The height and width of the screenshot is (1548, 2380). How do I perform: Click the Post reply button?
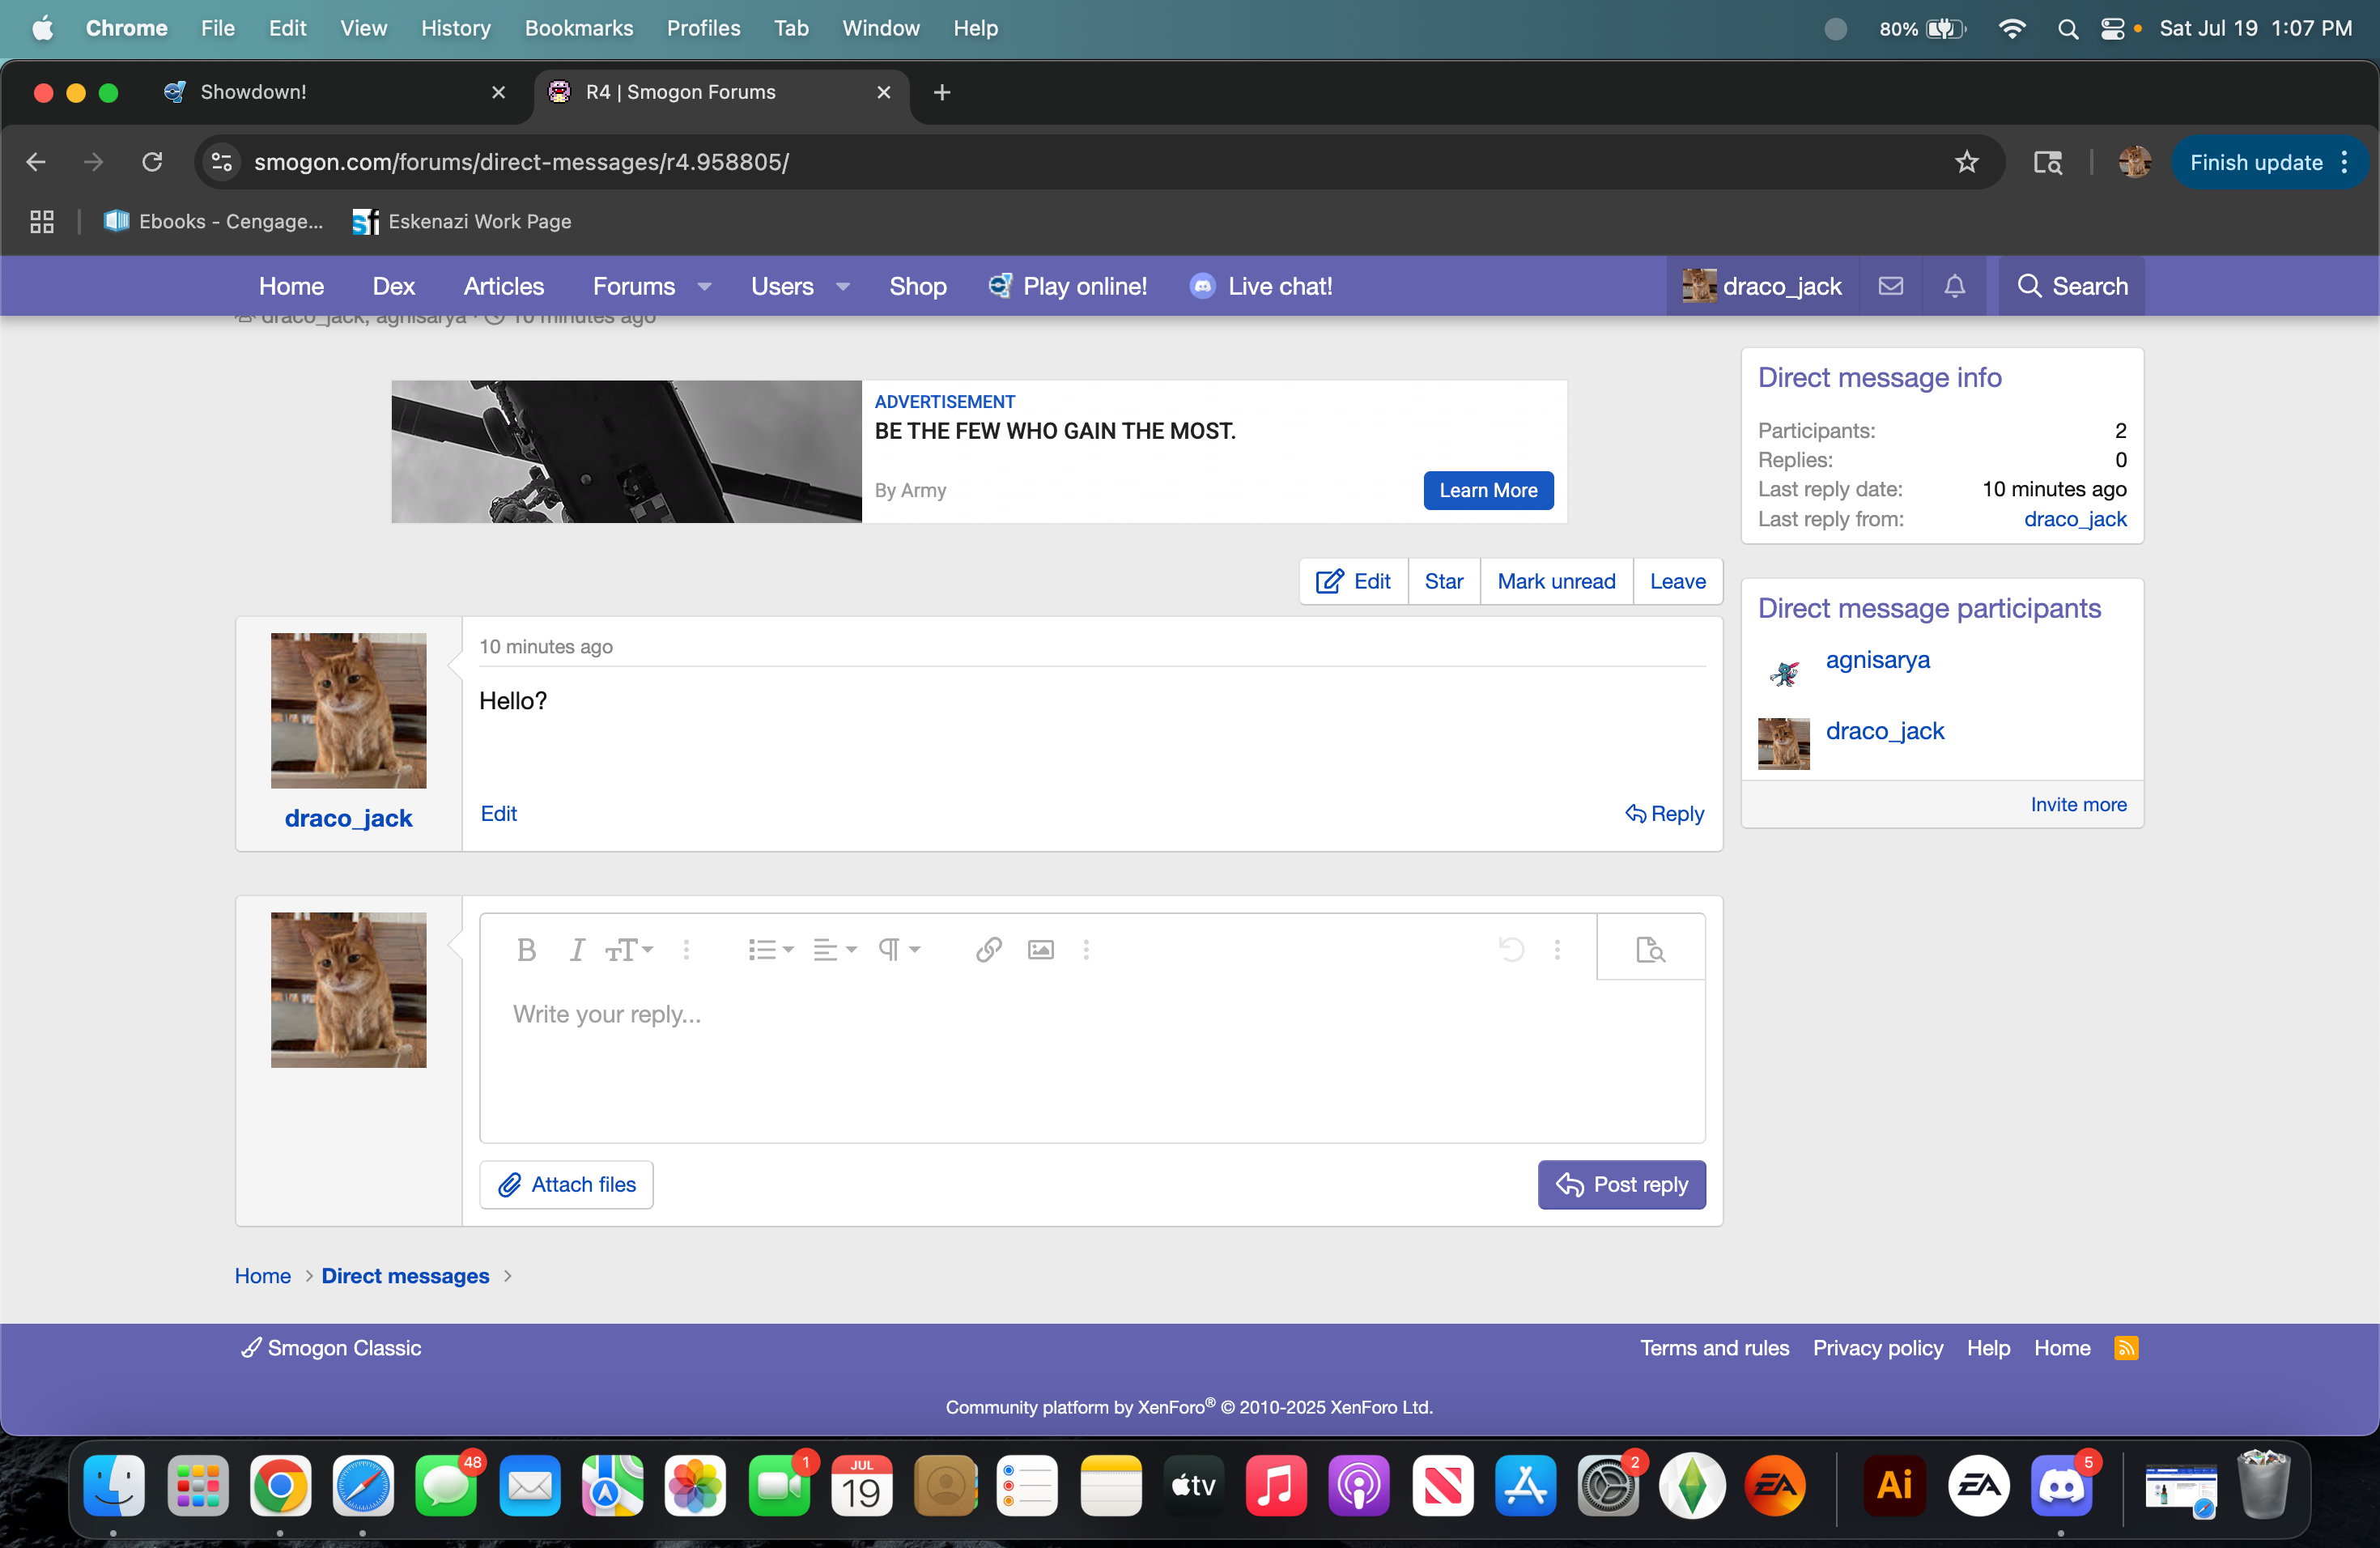1621,1184
